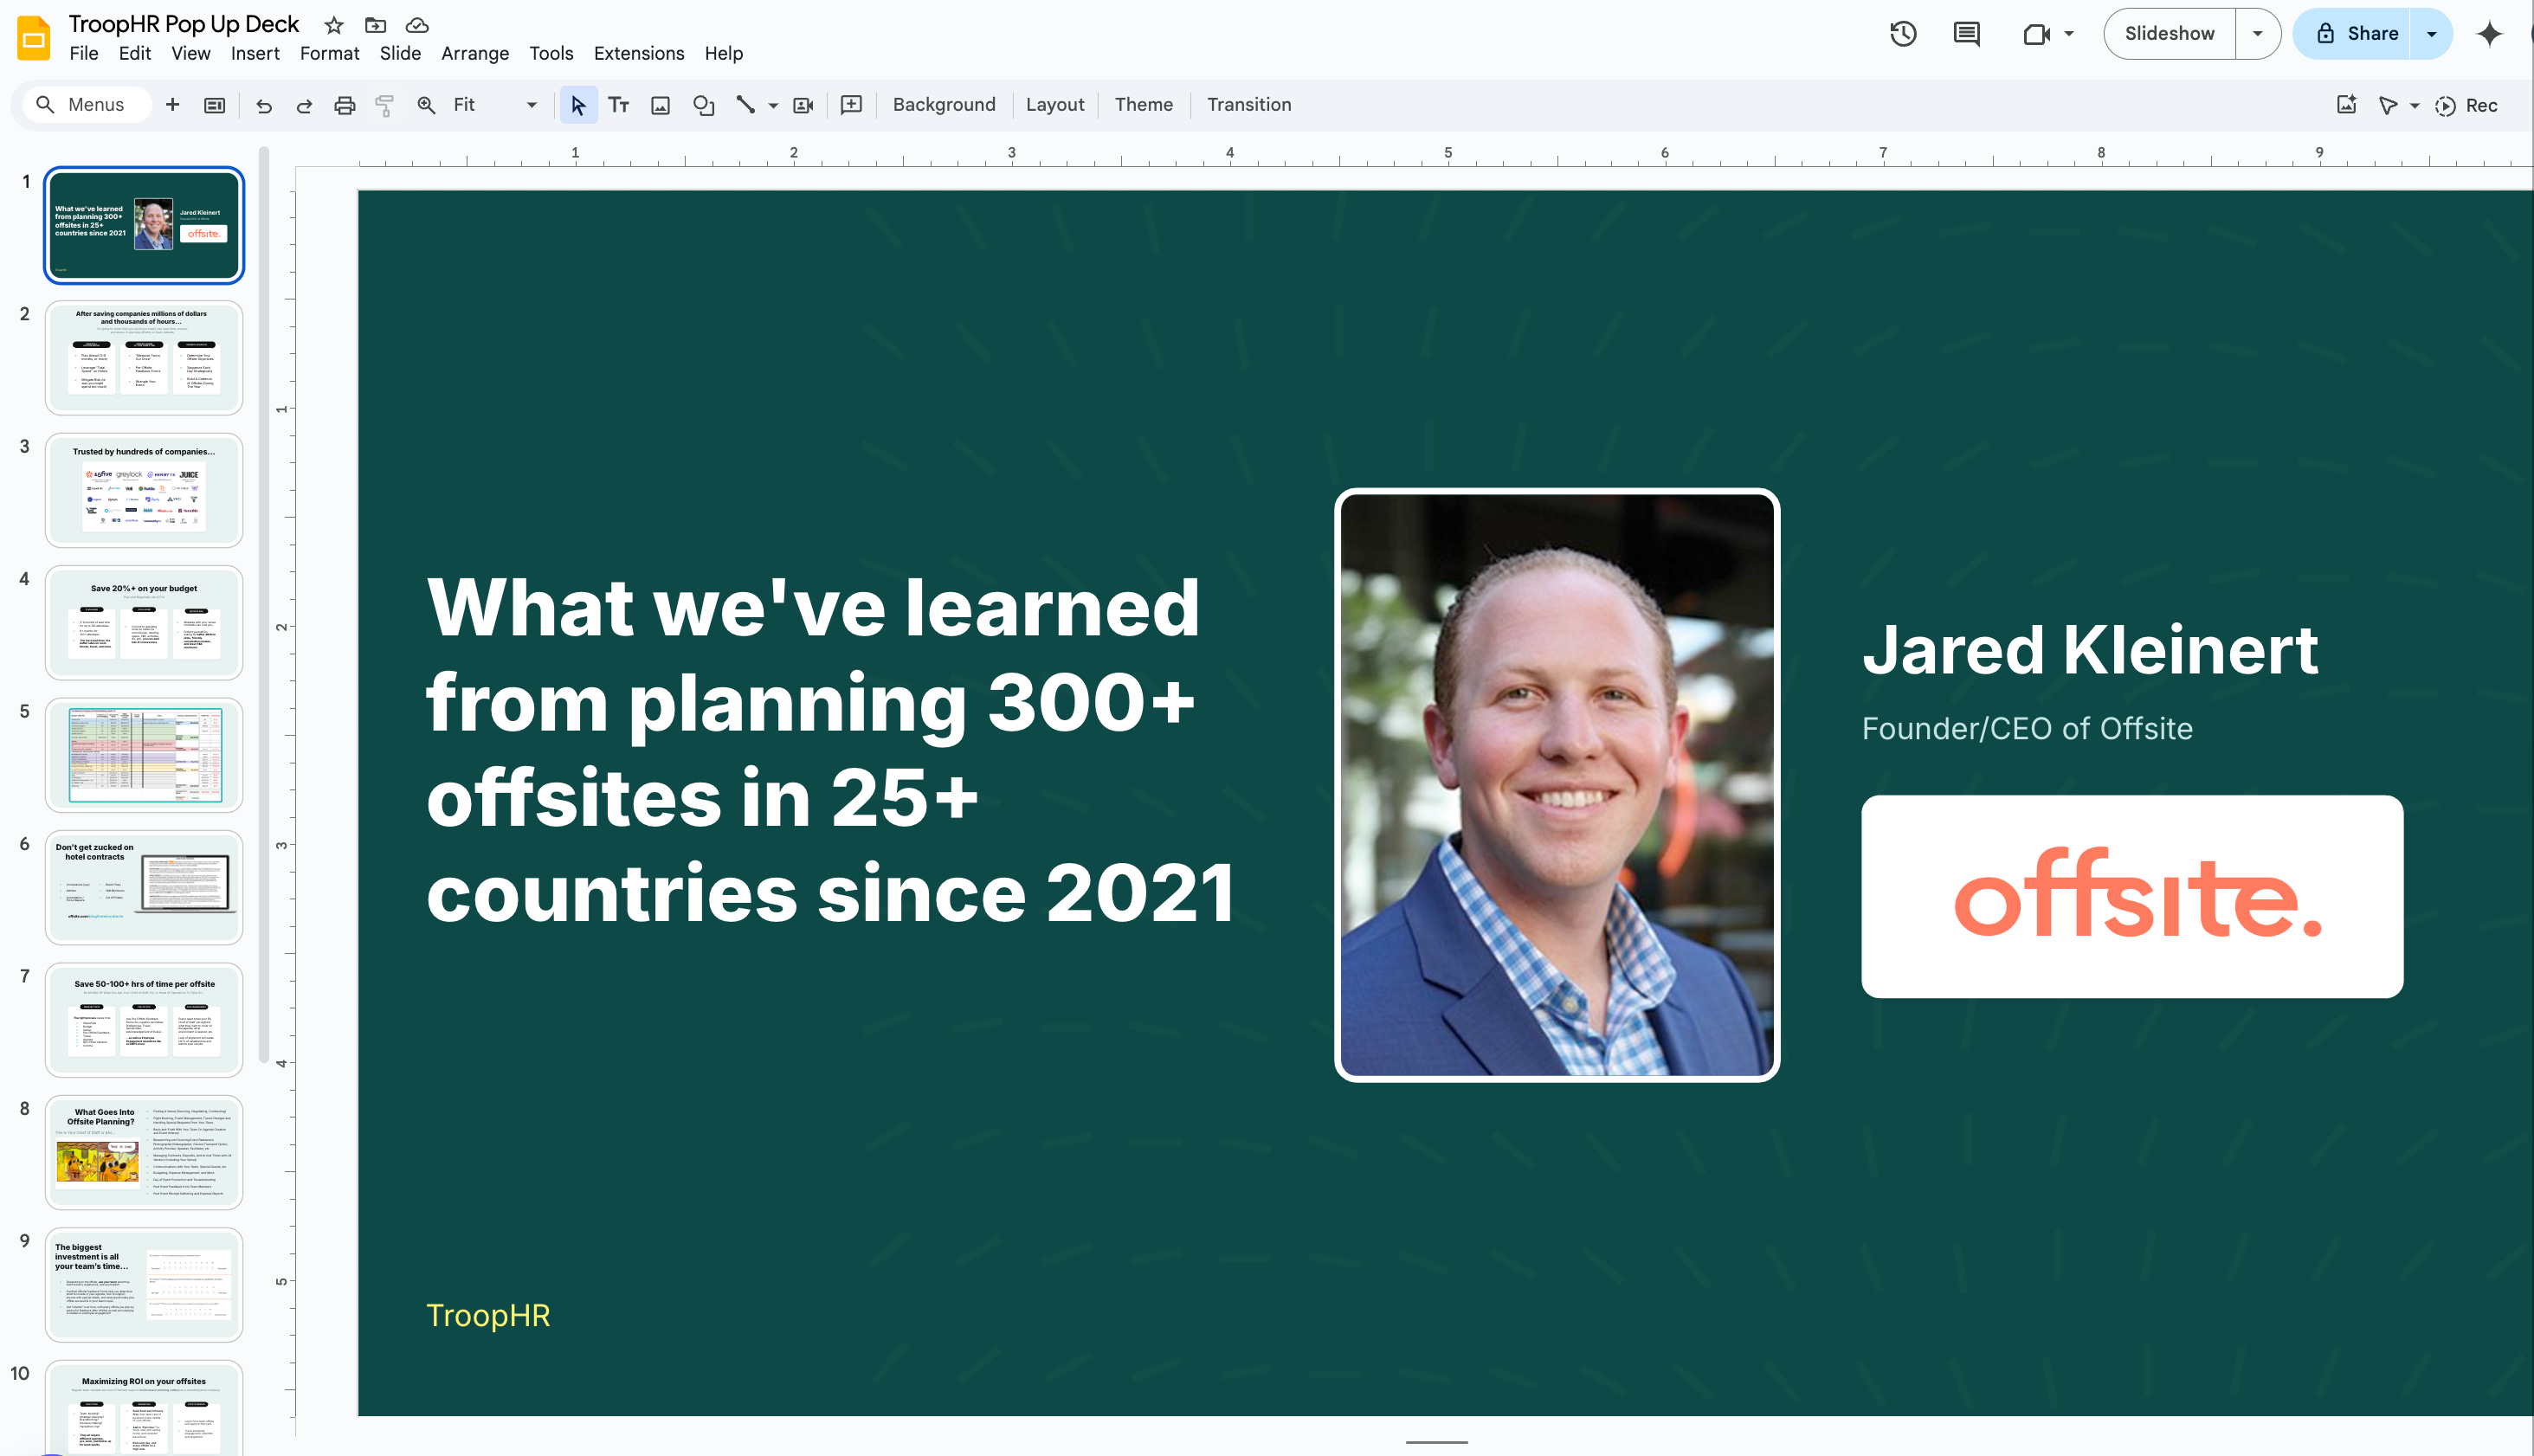2534x1456 pixels.
Task: Open the comments history icon
Action: pos(1966,34)
